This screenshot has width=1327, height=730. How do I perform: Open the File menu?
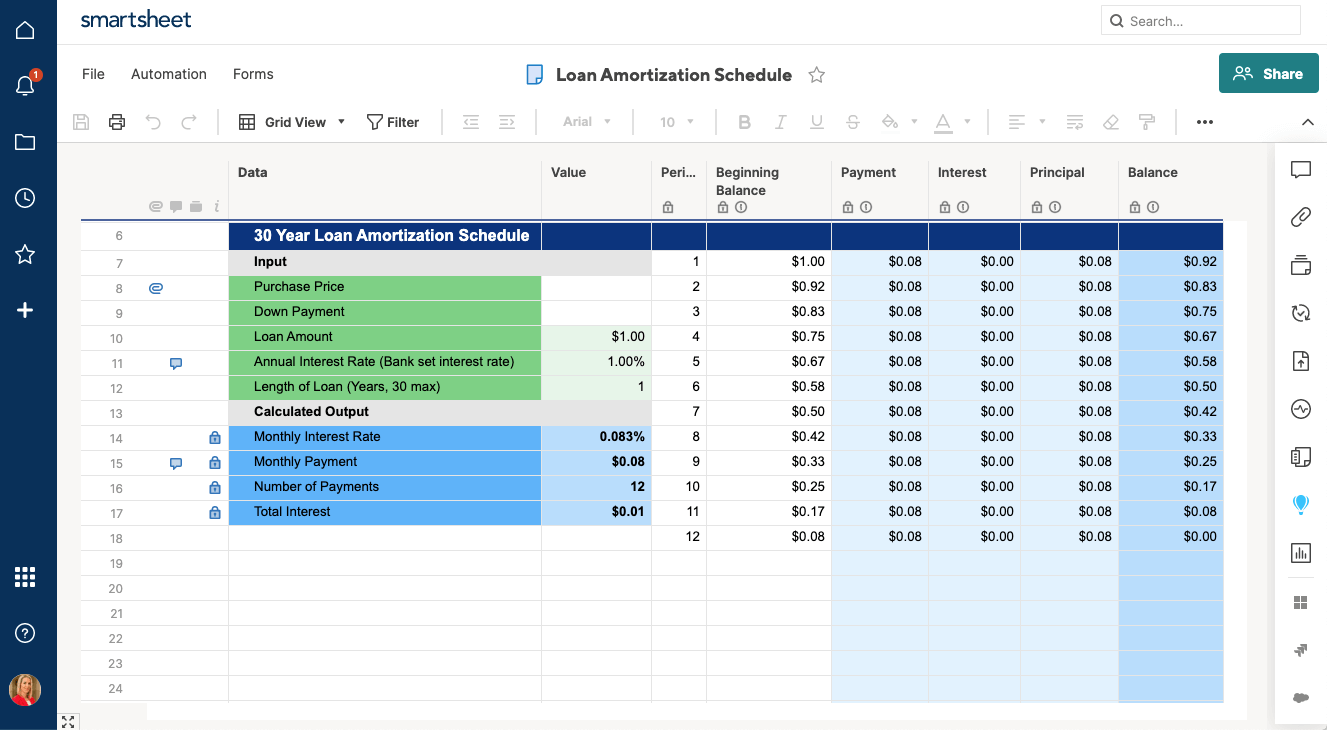click(x=93, y=74)
